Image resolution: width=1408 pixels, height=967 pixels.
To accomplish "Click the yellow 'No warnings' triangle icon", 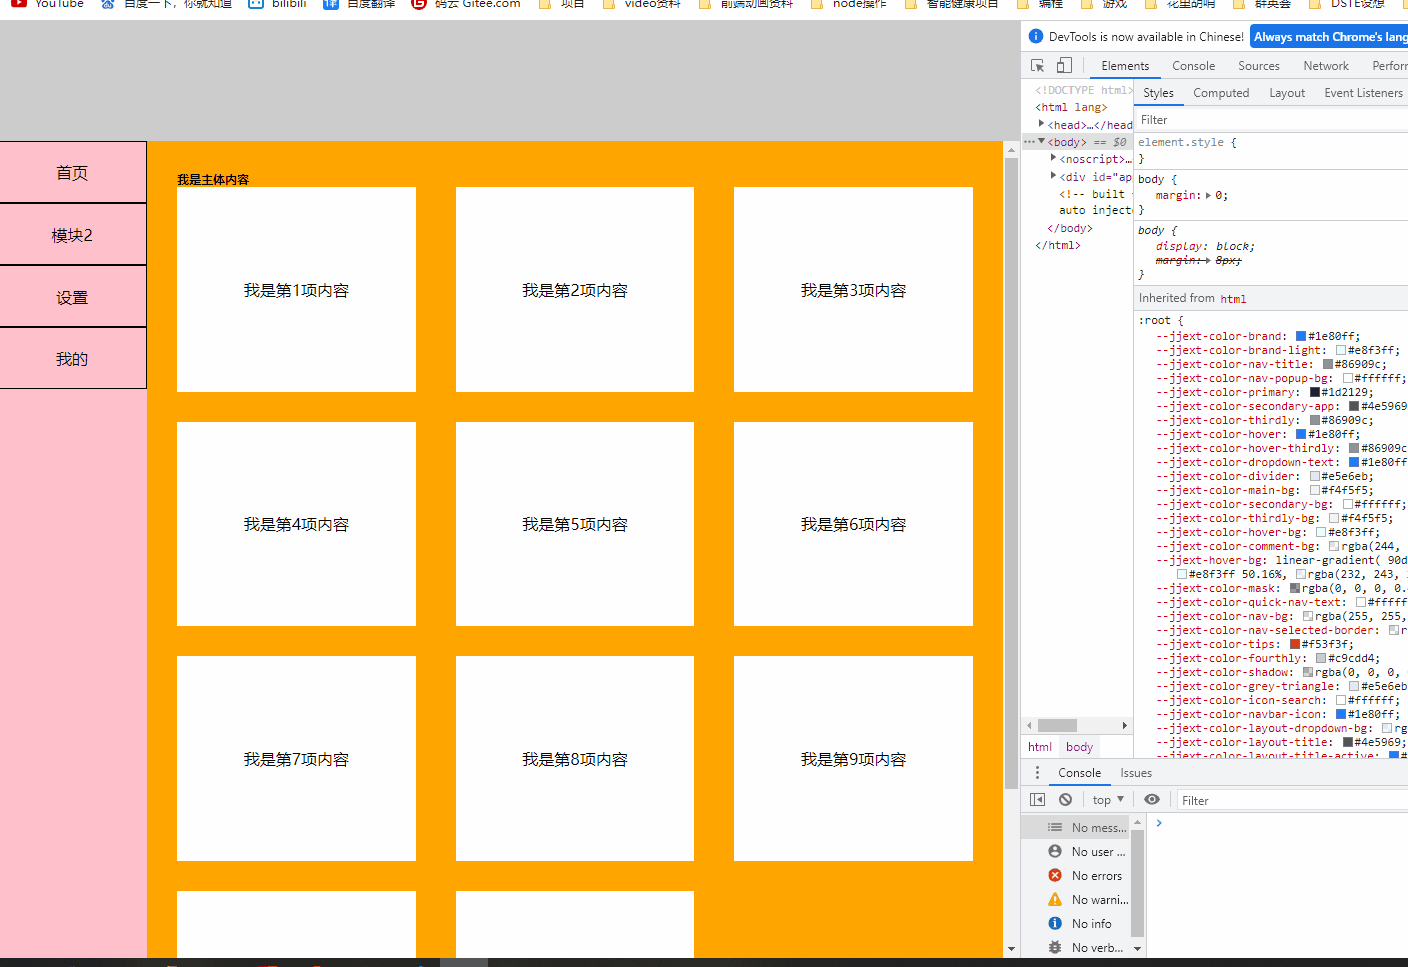I will tap(1055, 899).
